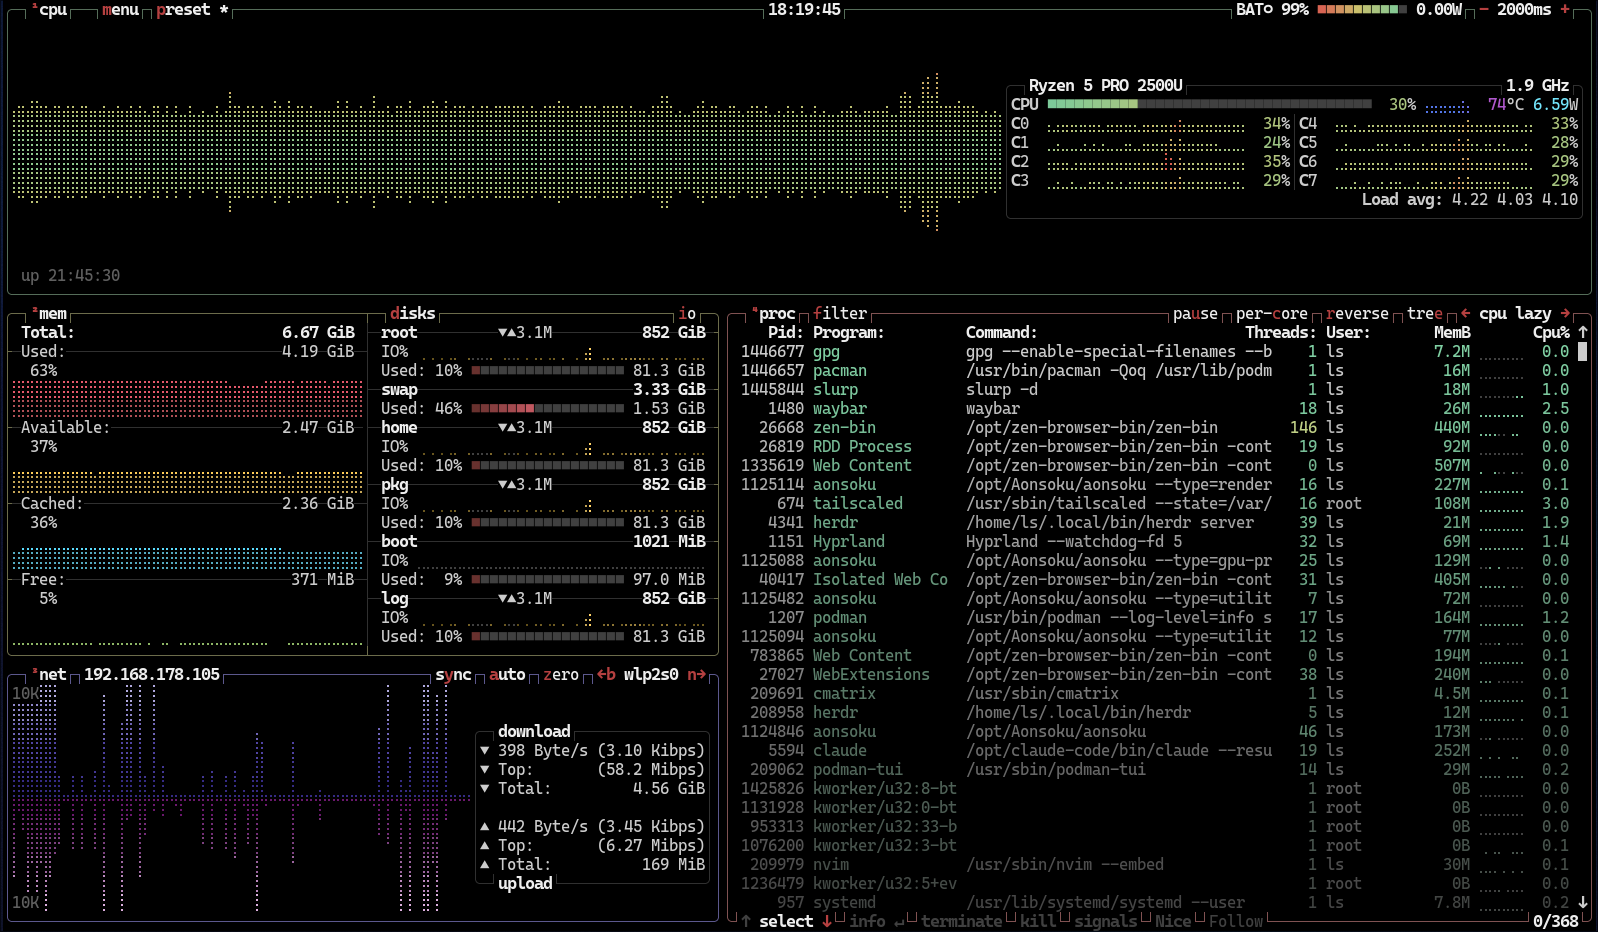This screenshot has height=932, width=1598.
Task: Decrease update interval with minus
Action: coord(1484,9)
